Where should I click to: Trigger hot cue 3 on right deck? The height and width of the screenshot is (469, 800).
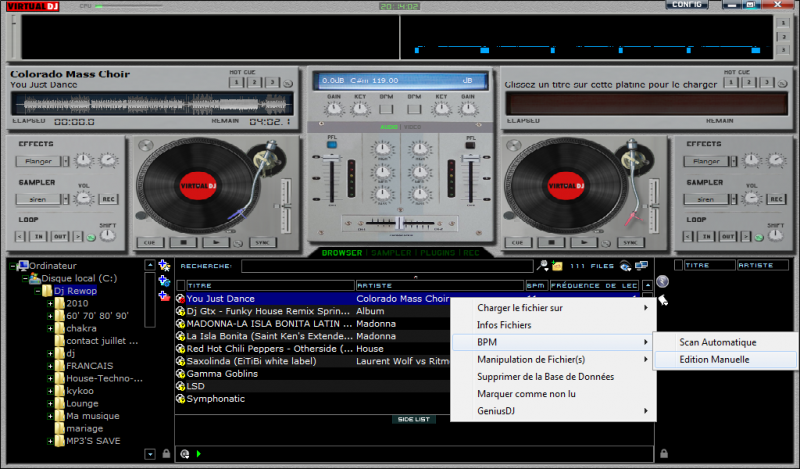[x=765, y=83]
